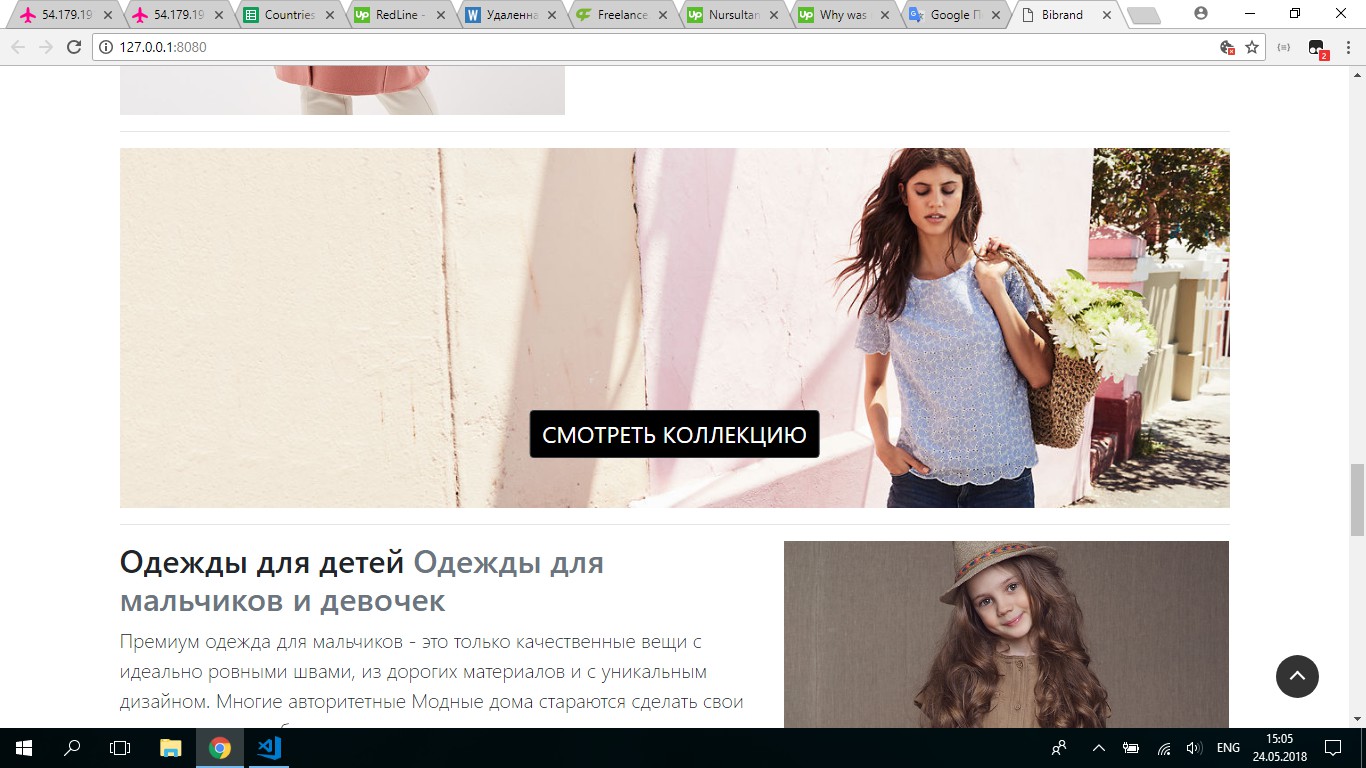The width and height of the screenshot is (1366, 768).
Task: Click the page's vertical scrollbar thumb
Action: point(1357,500)
